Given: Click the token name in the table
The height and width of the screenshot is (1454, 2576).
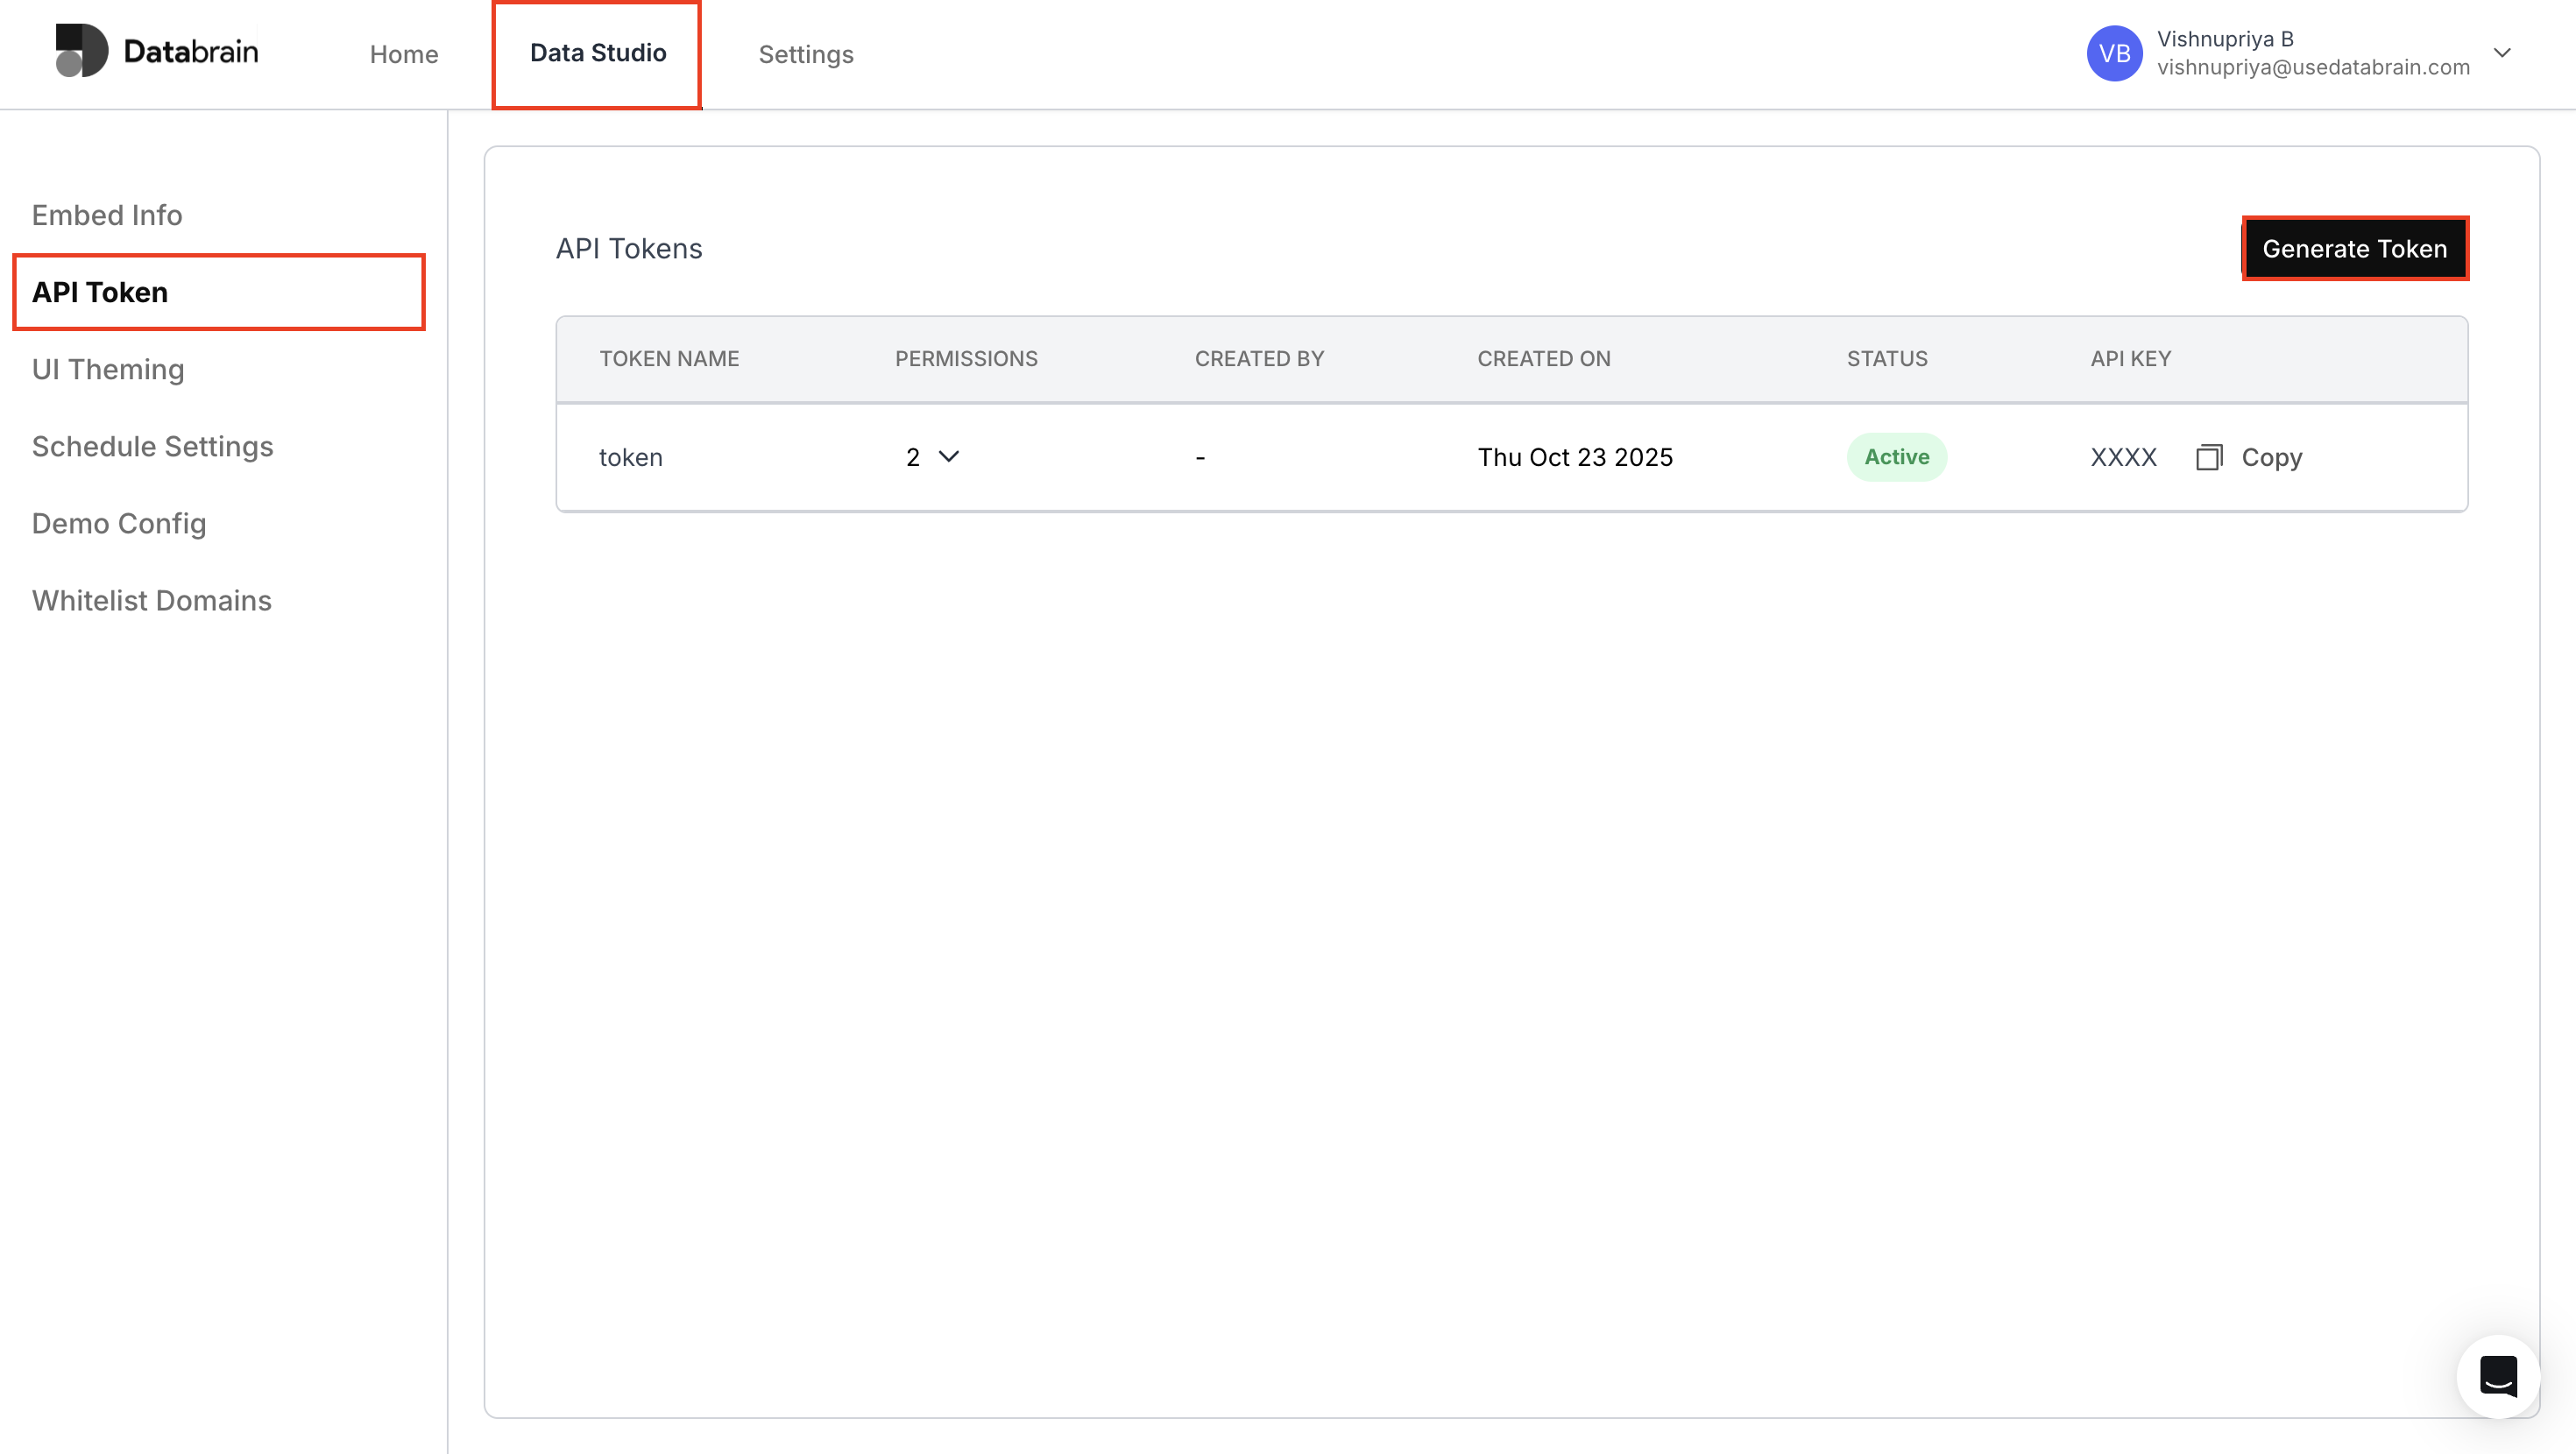Looking at the screenshot, I should coord(631,457).
